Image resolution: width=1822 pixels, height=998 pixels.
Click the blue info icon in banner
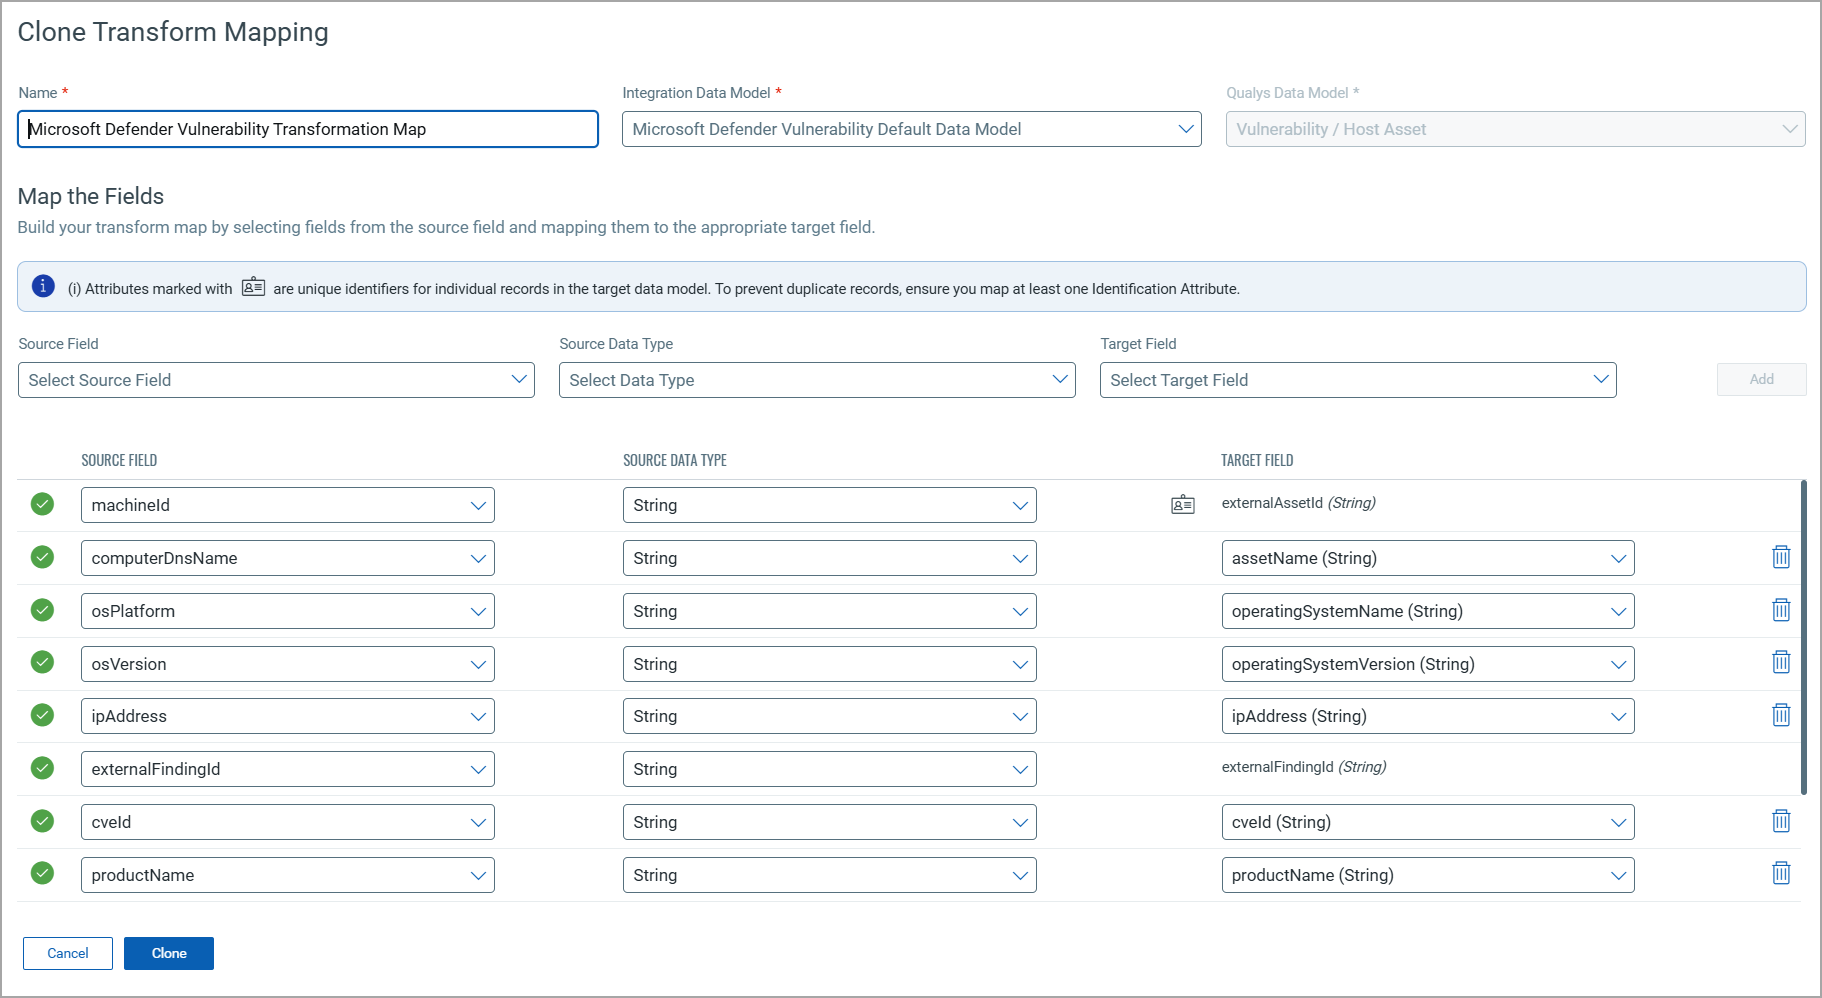43,287
